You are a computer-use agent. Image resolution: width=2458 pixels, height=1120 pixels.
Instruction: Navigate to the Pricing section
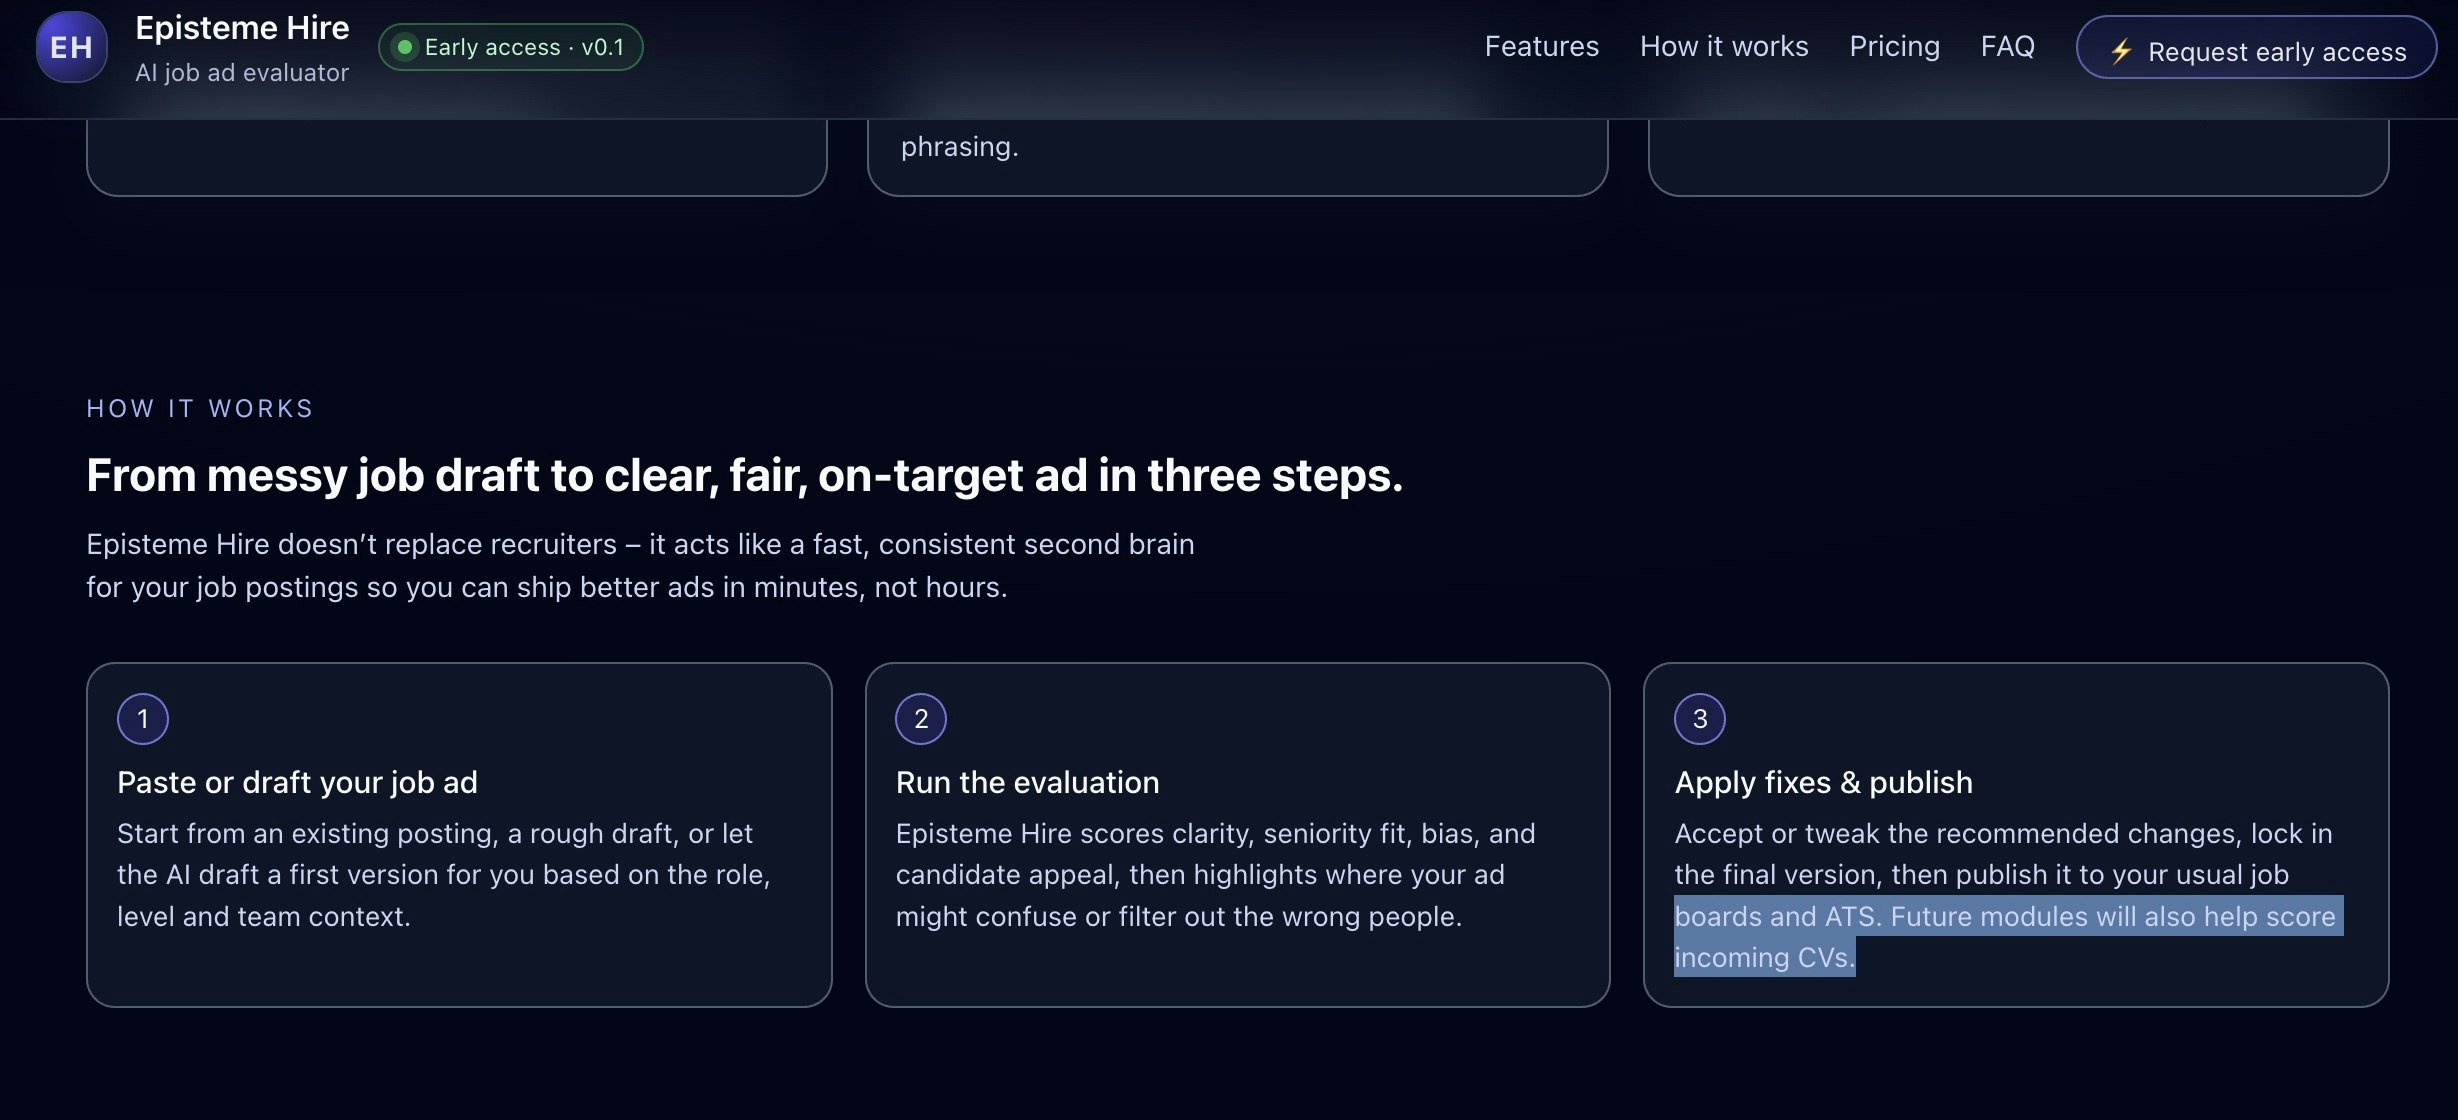(x=1894, y=46)
